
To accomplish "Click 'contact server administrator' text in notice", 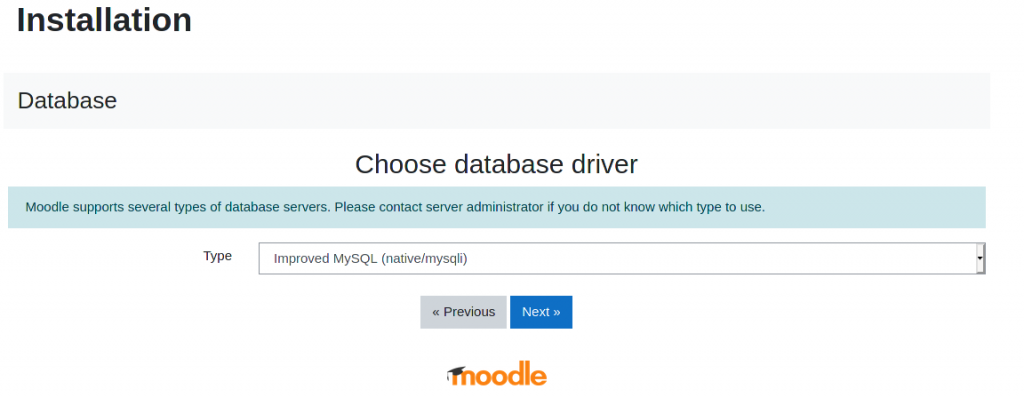I will tap(452, 208).
